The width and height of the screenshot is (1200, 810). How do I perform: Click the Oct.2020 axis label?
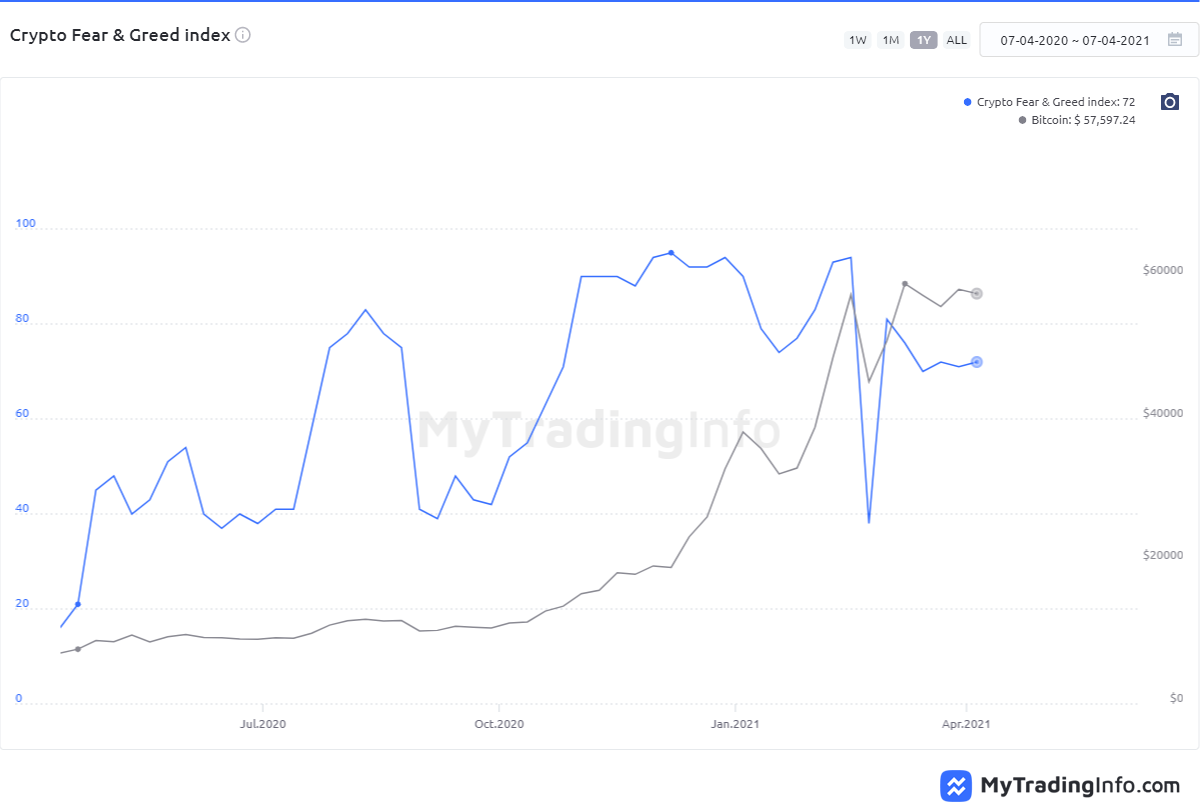[x=498, y=724]
